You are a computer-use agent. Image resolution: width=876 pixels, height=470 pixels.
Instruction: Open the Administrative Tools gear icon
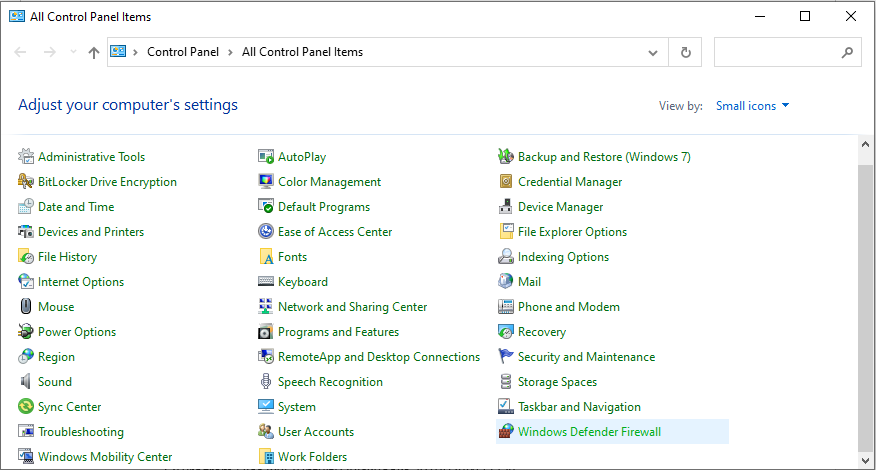(26, 156)
